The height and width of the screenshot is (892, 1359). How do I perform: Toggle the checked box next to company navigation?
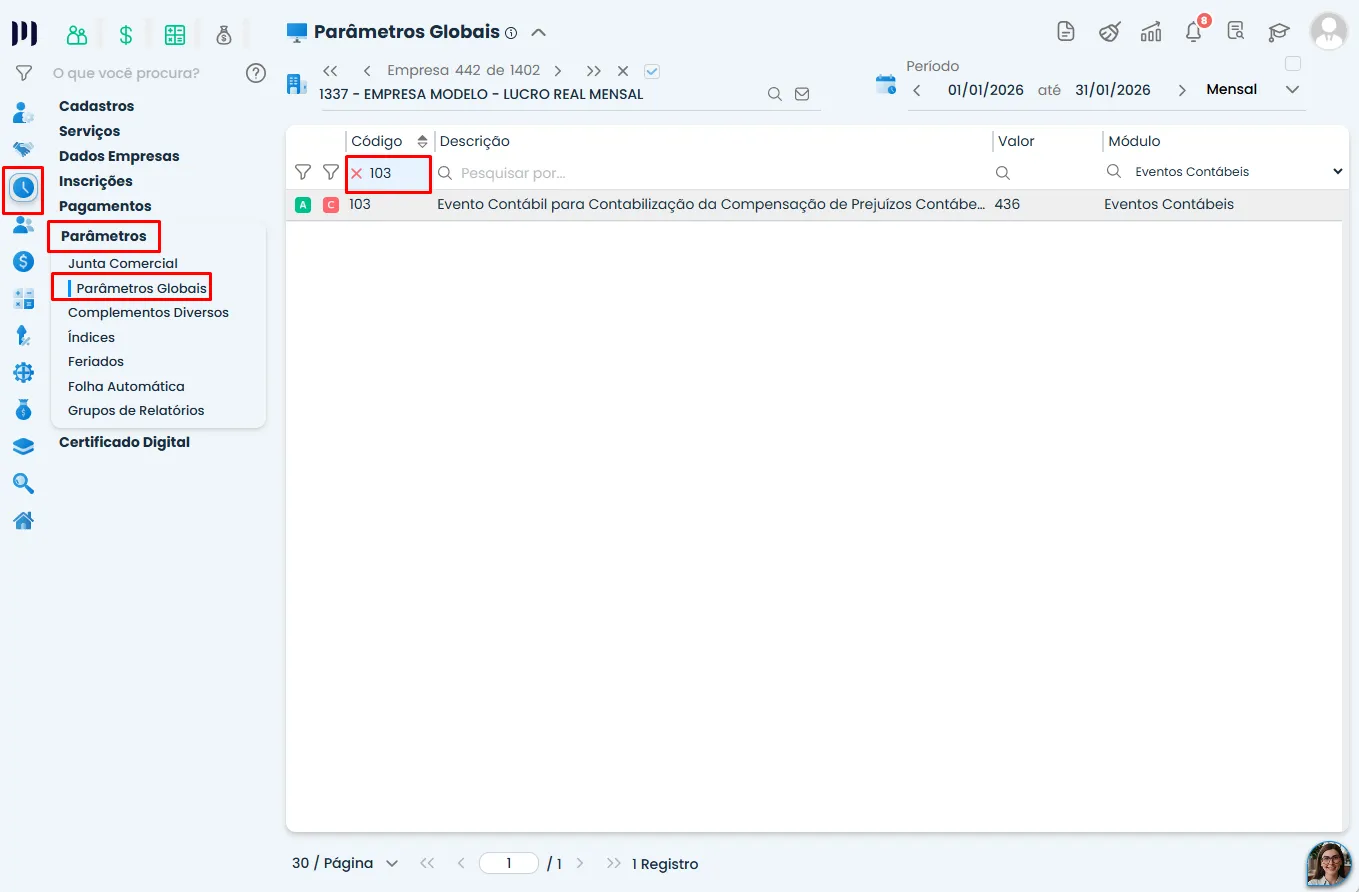coord(652,71)
